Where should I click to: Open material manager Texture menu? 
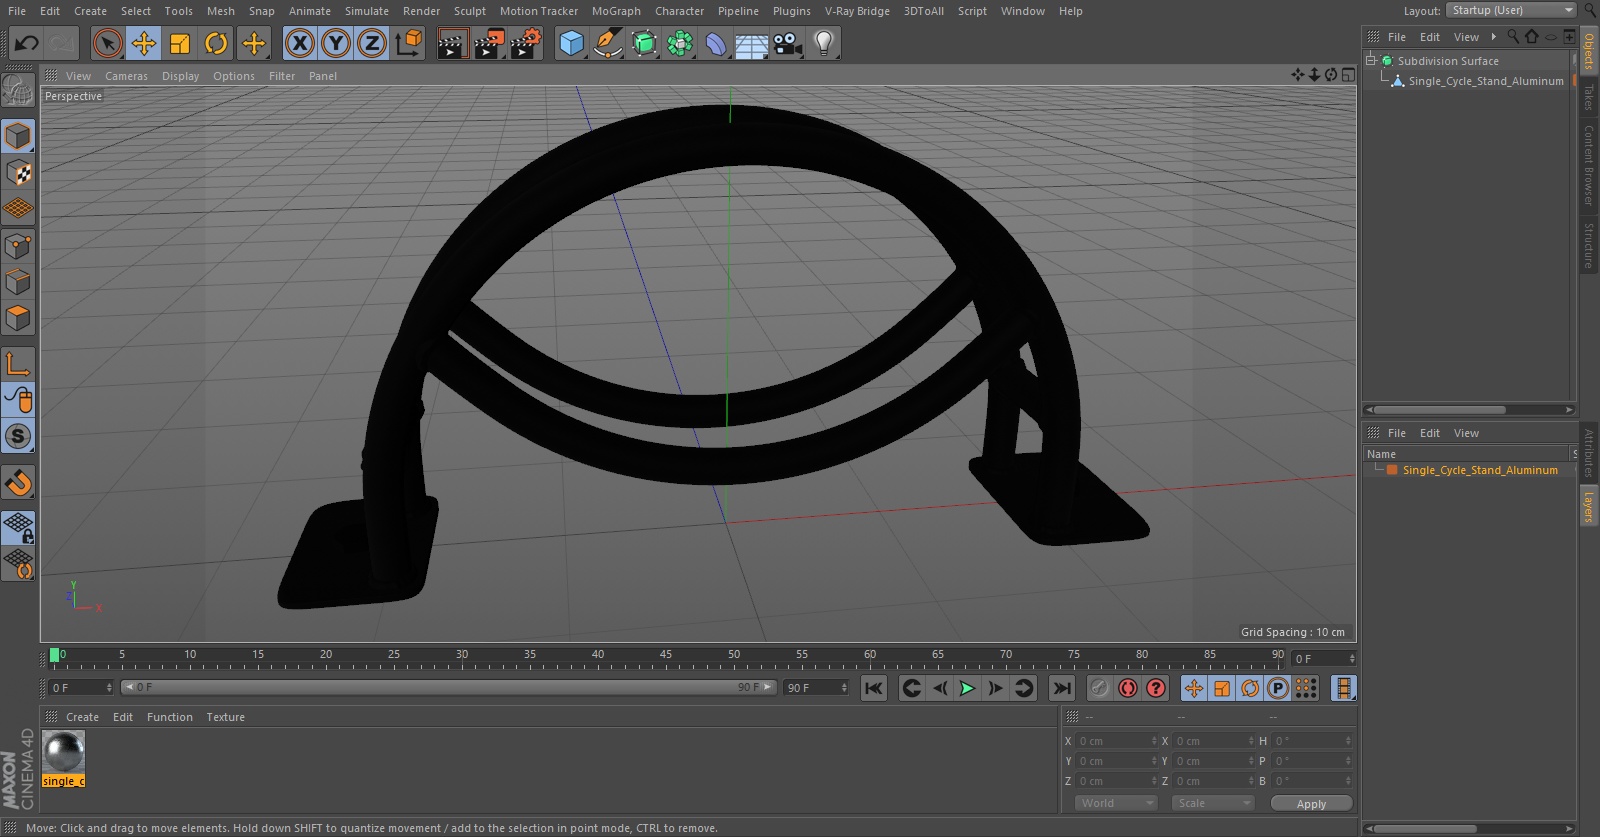tap(225, 717)
